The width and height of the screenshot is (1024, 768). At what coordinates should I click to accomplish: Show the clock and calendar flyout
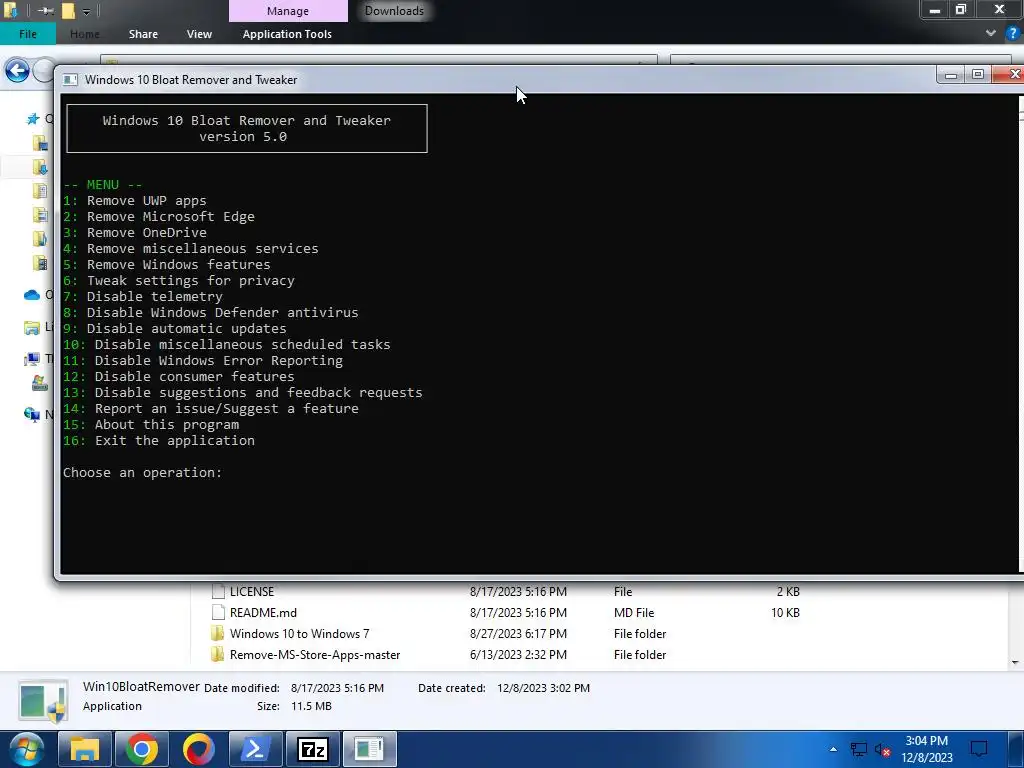pyautogui.click(x=927, y=749)
